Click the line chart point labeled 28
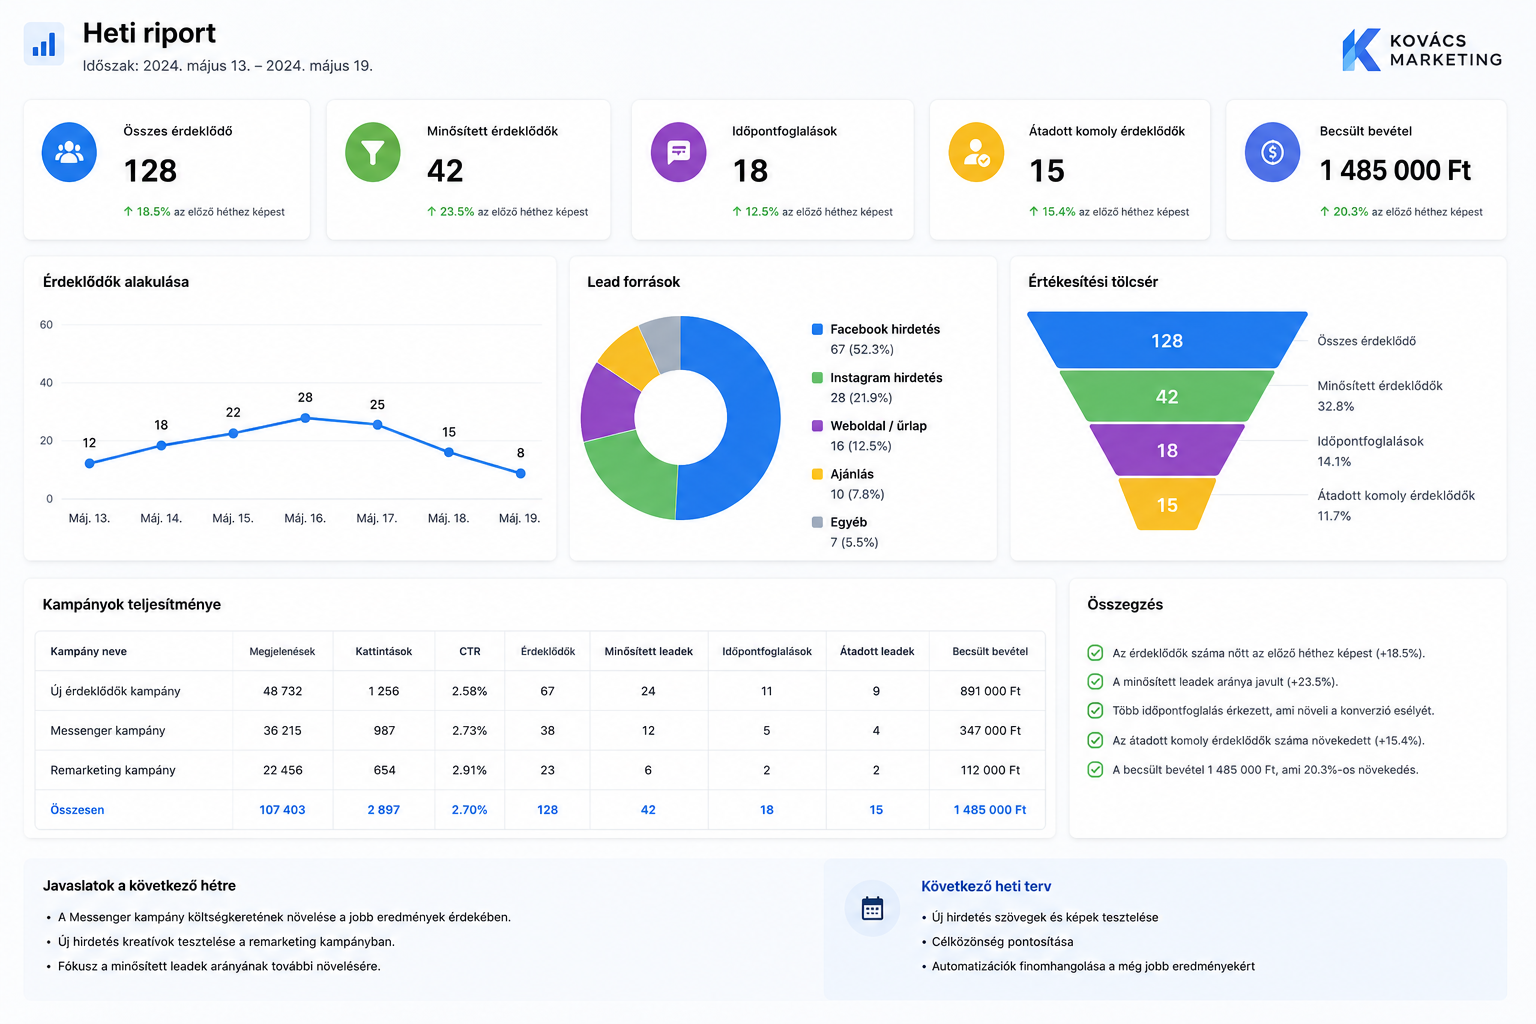Viewport: 1536px width, 1024px height. (x=305, y=418)
